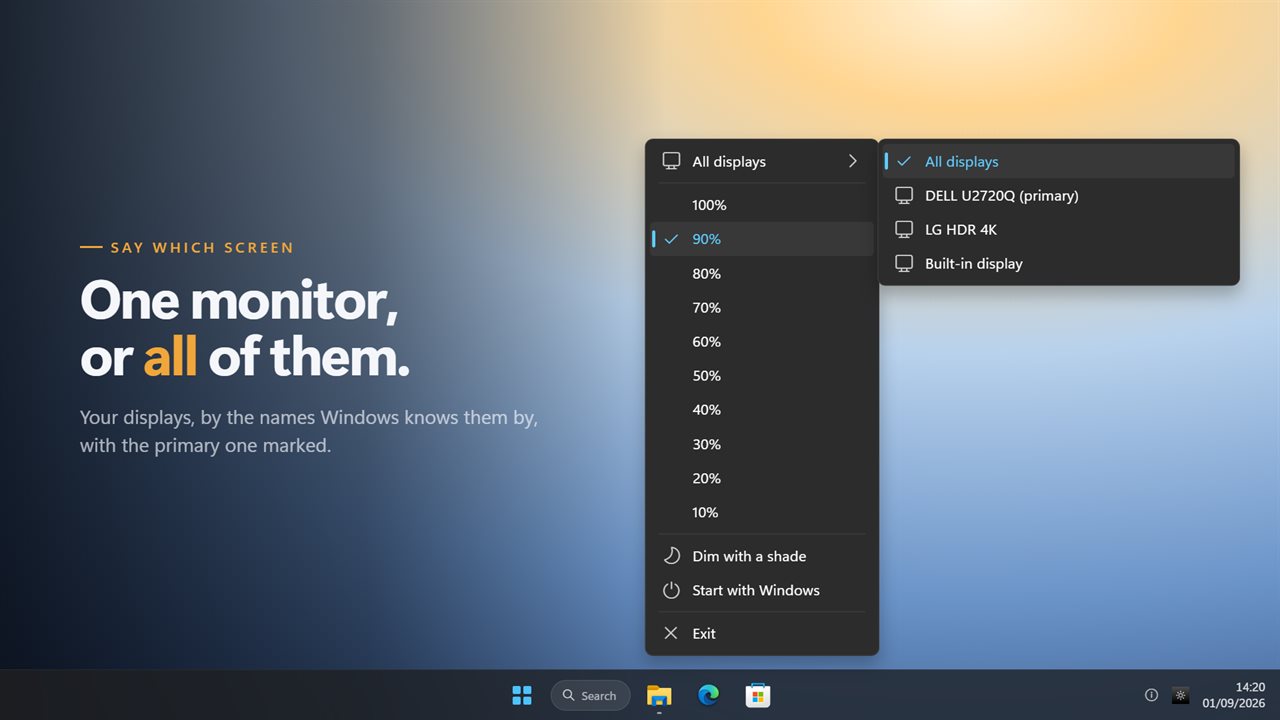The image size is (1280, 720).
Task: Click the taskbar Search box
Action: point(590,695)
